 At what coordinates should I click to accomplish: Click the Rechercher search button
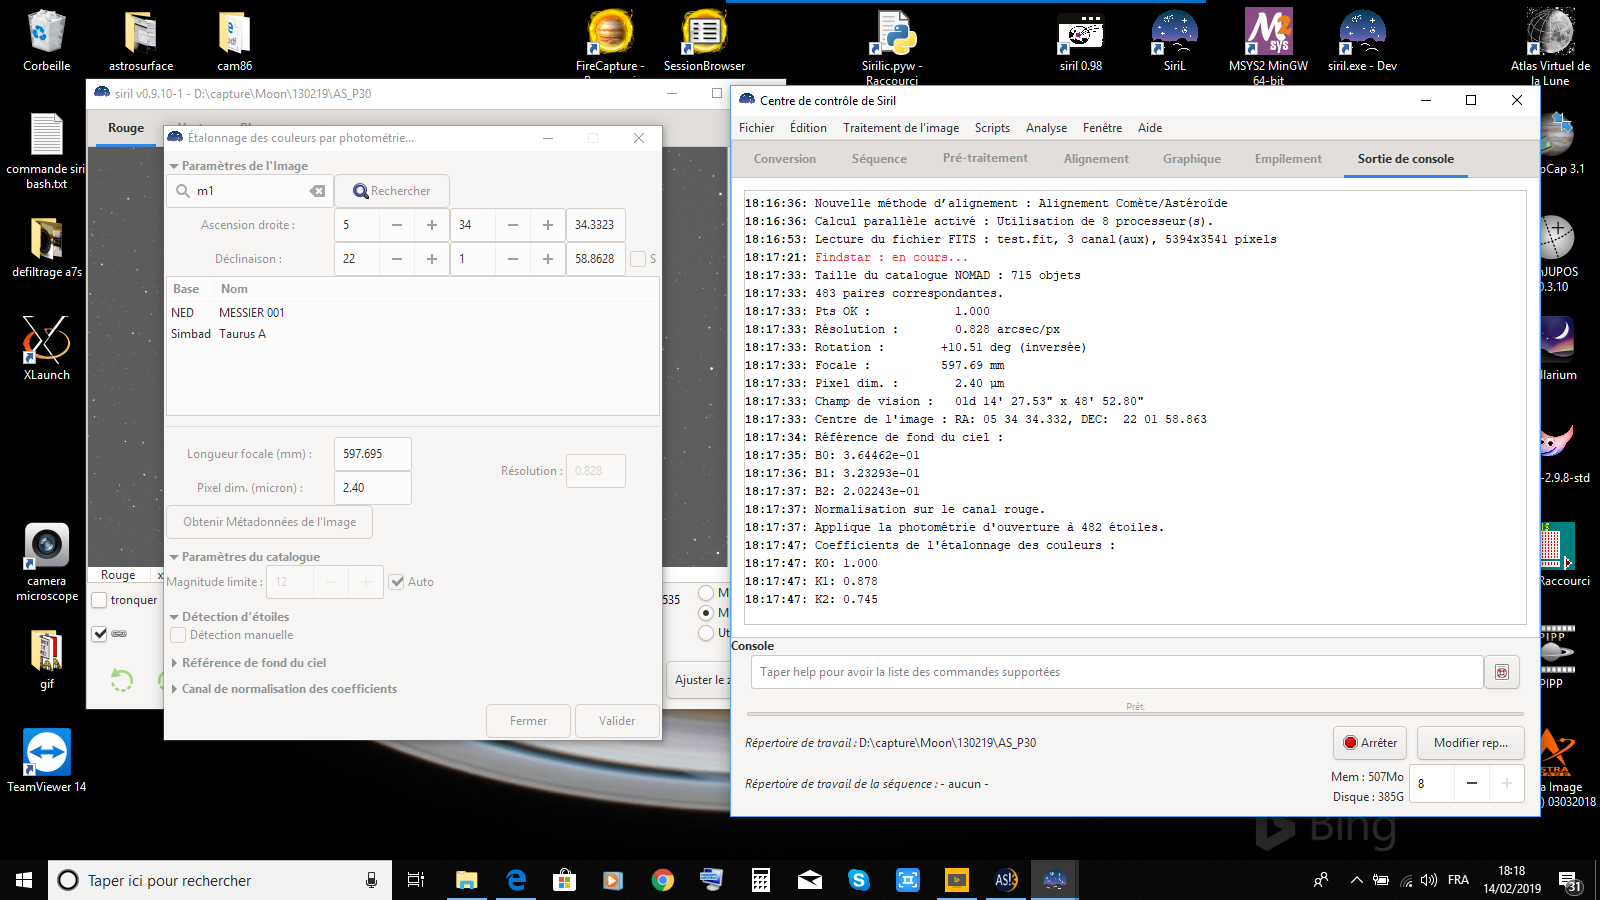[x=392, y=191]
